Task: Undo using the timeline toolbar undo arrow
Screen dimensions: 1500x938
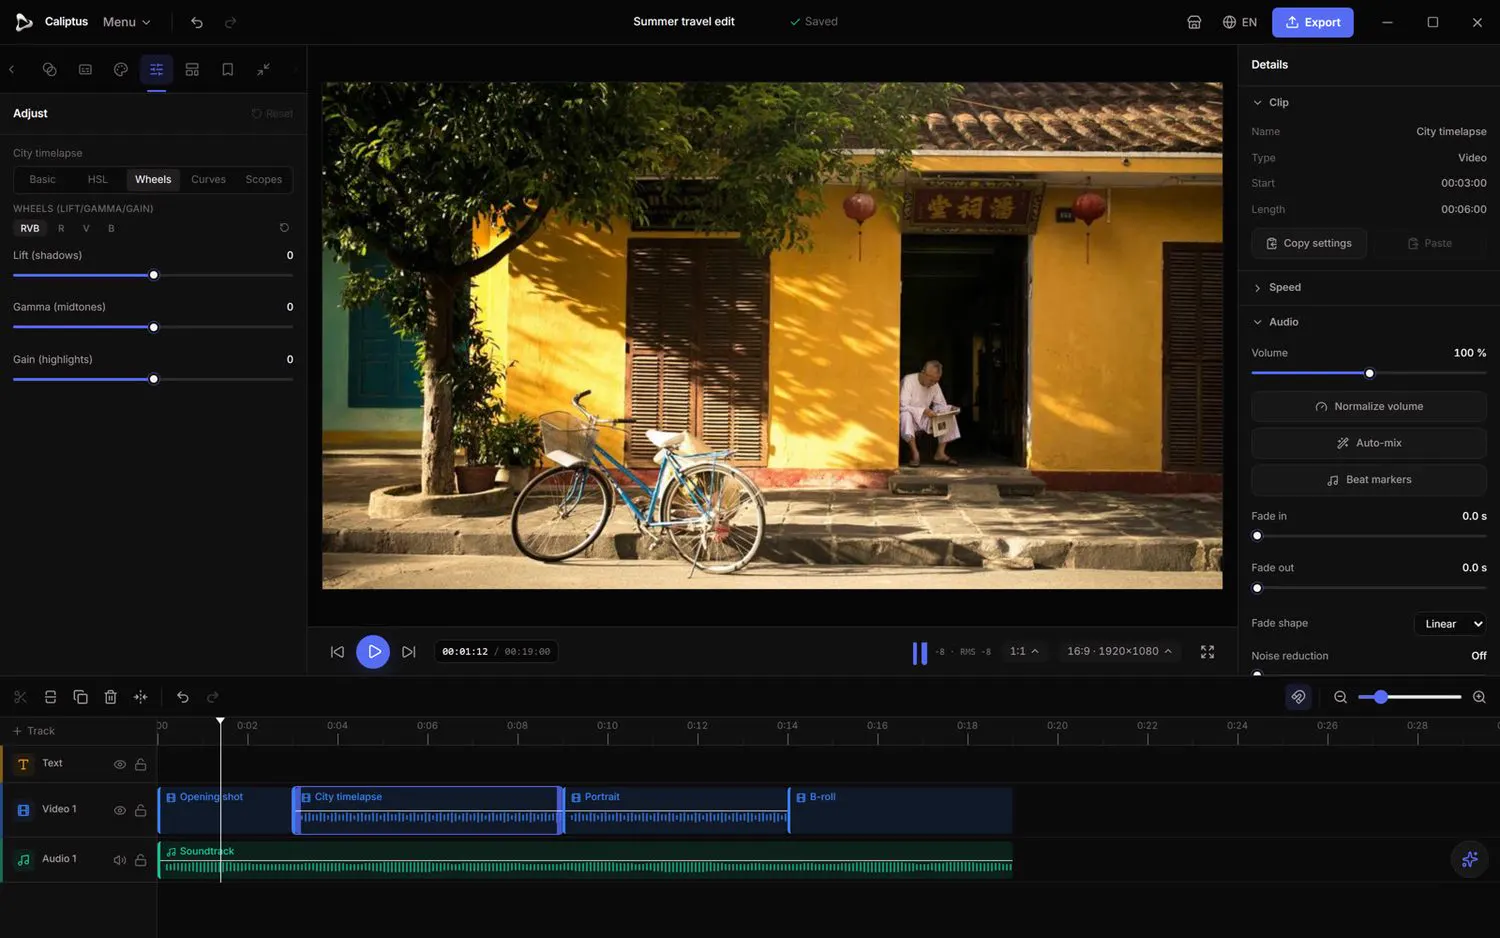Action: point(183,697)
